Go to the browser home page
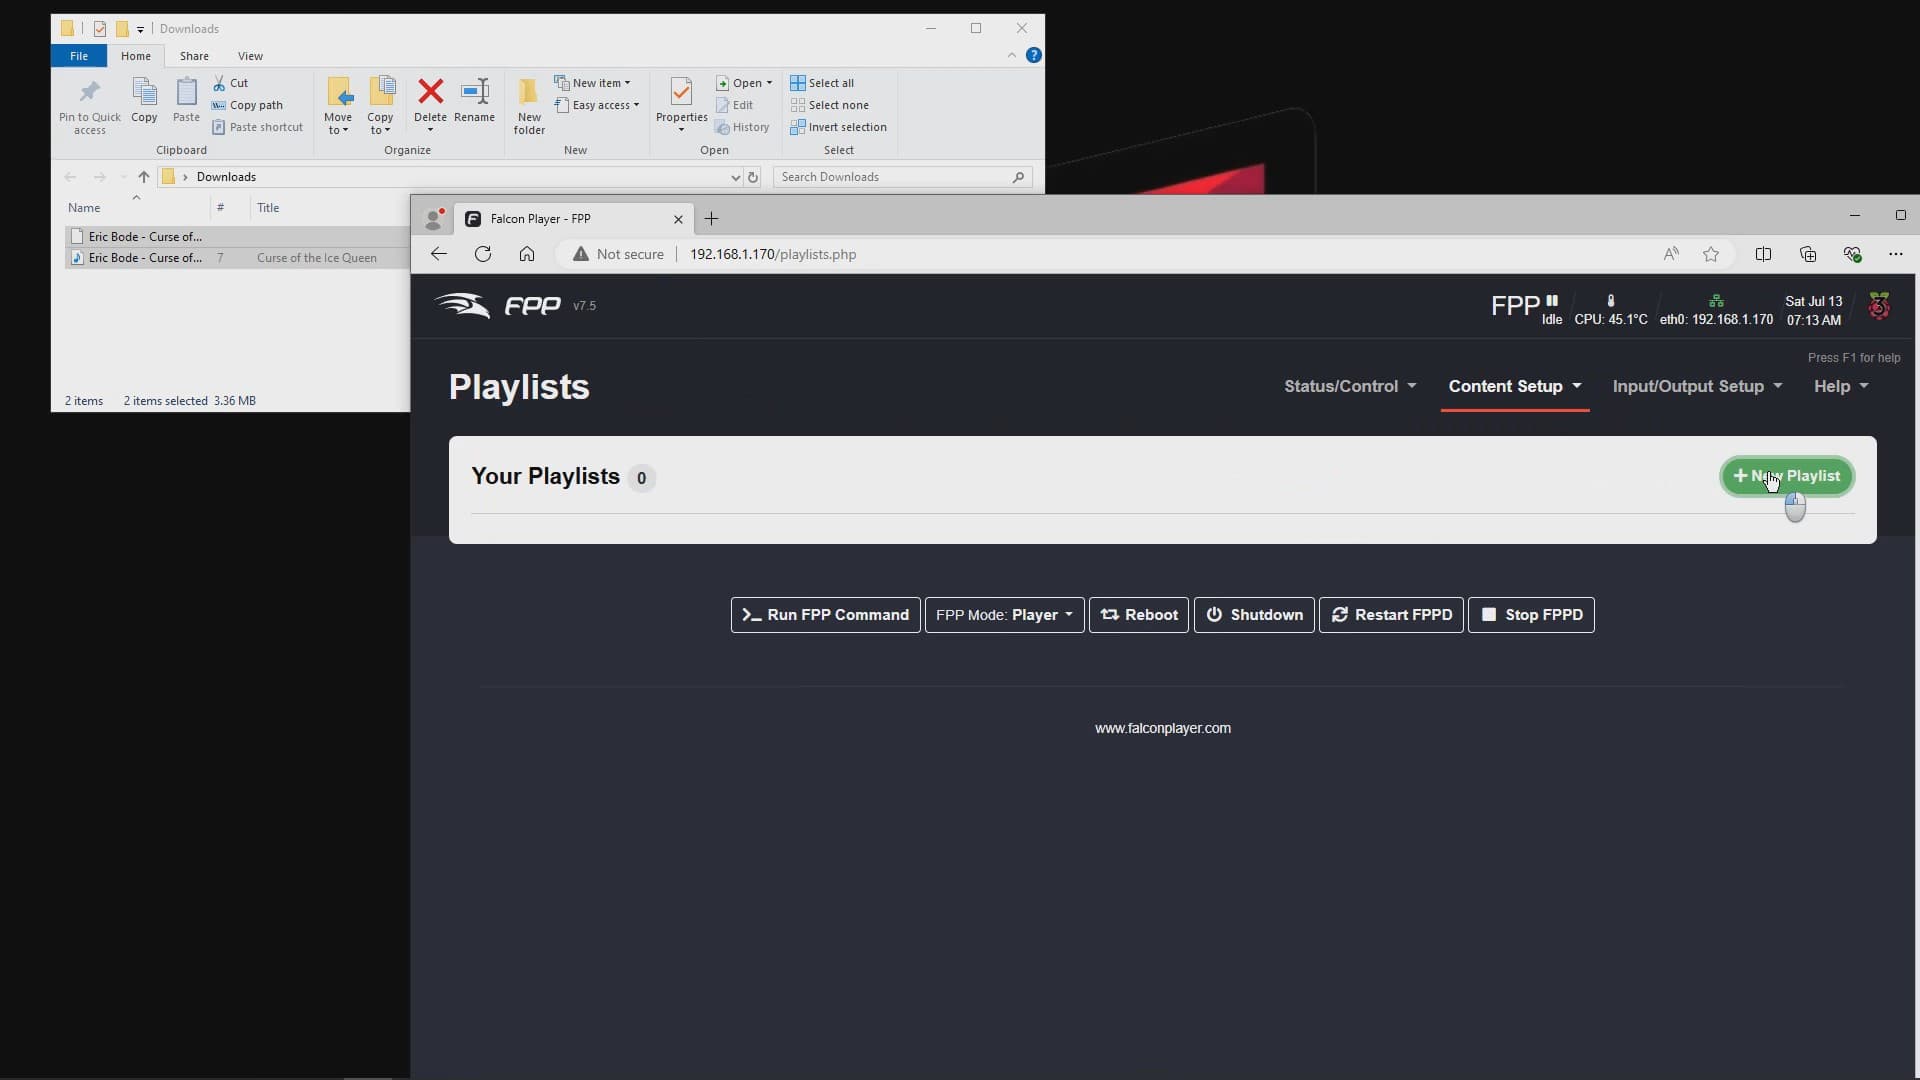The width and height of the screenshot is (1920, 1080). click(527, 254)
